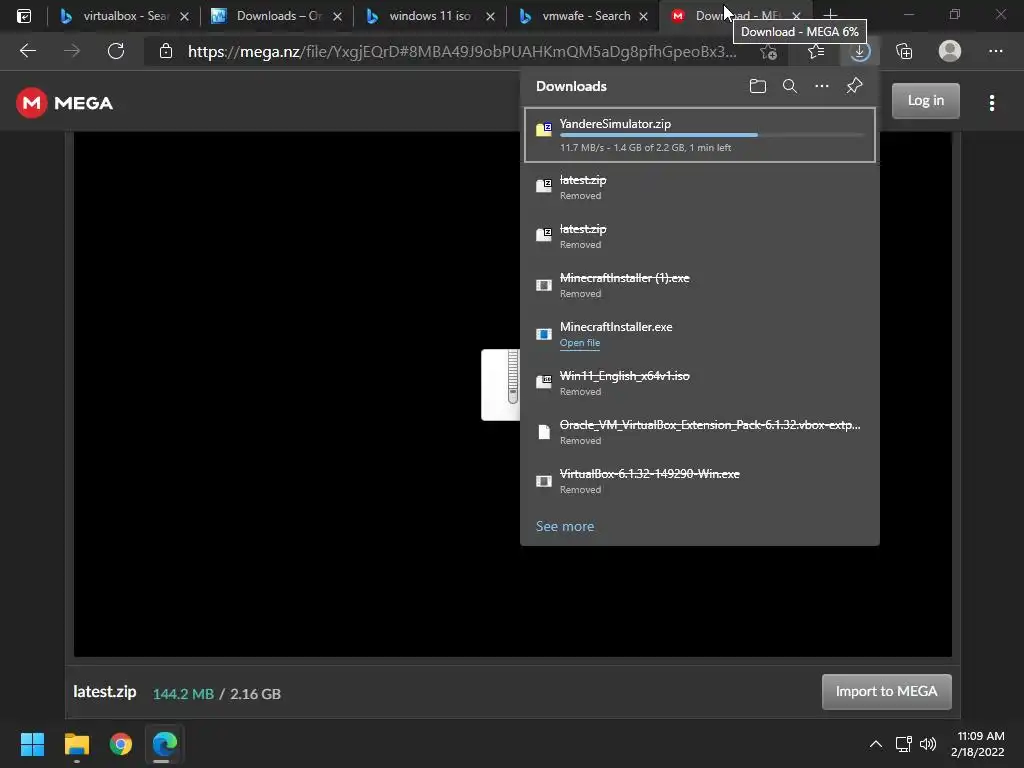Open network status tray icon

[x=903, y=744]
